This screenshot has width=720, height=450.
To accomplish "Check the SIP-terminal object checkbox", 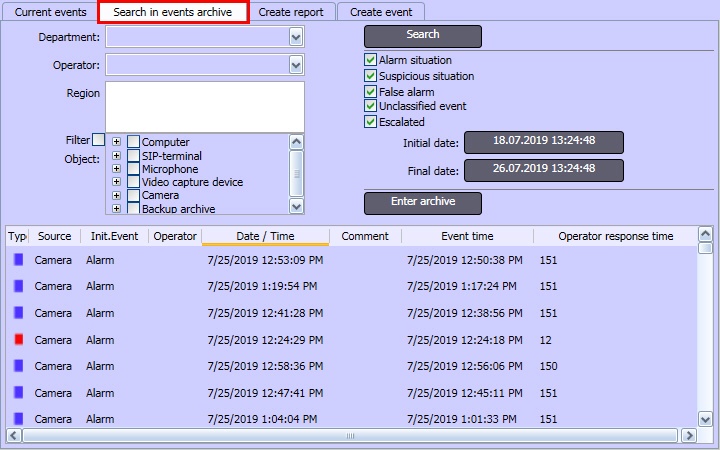I will 133,155.
